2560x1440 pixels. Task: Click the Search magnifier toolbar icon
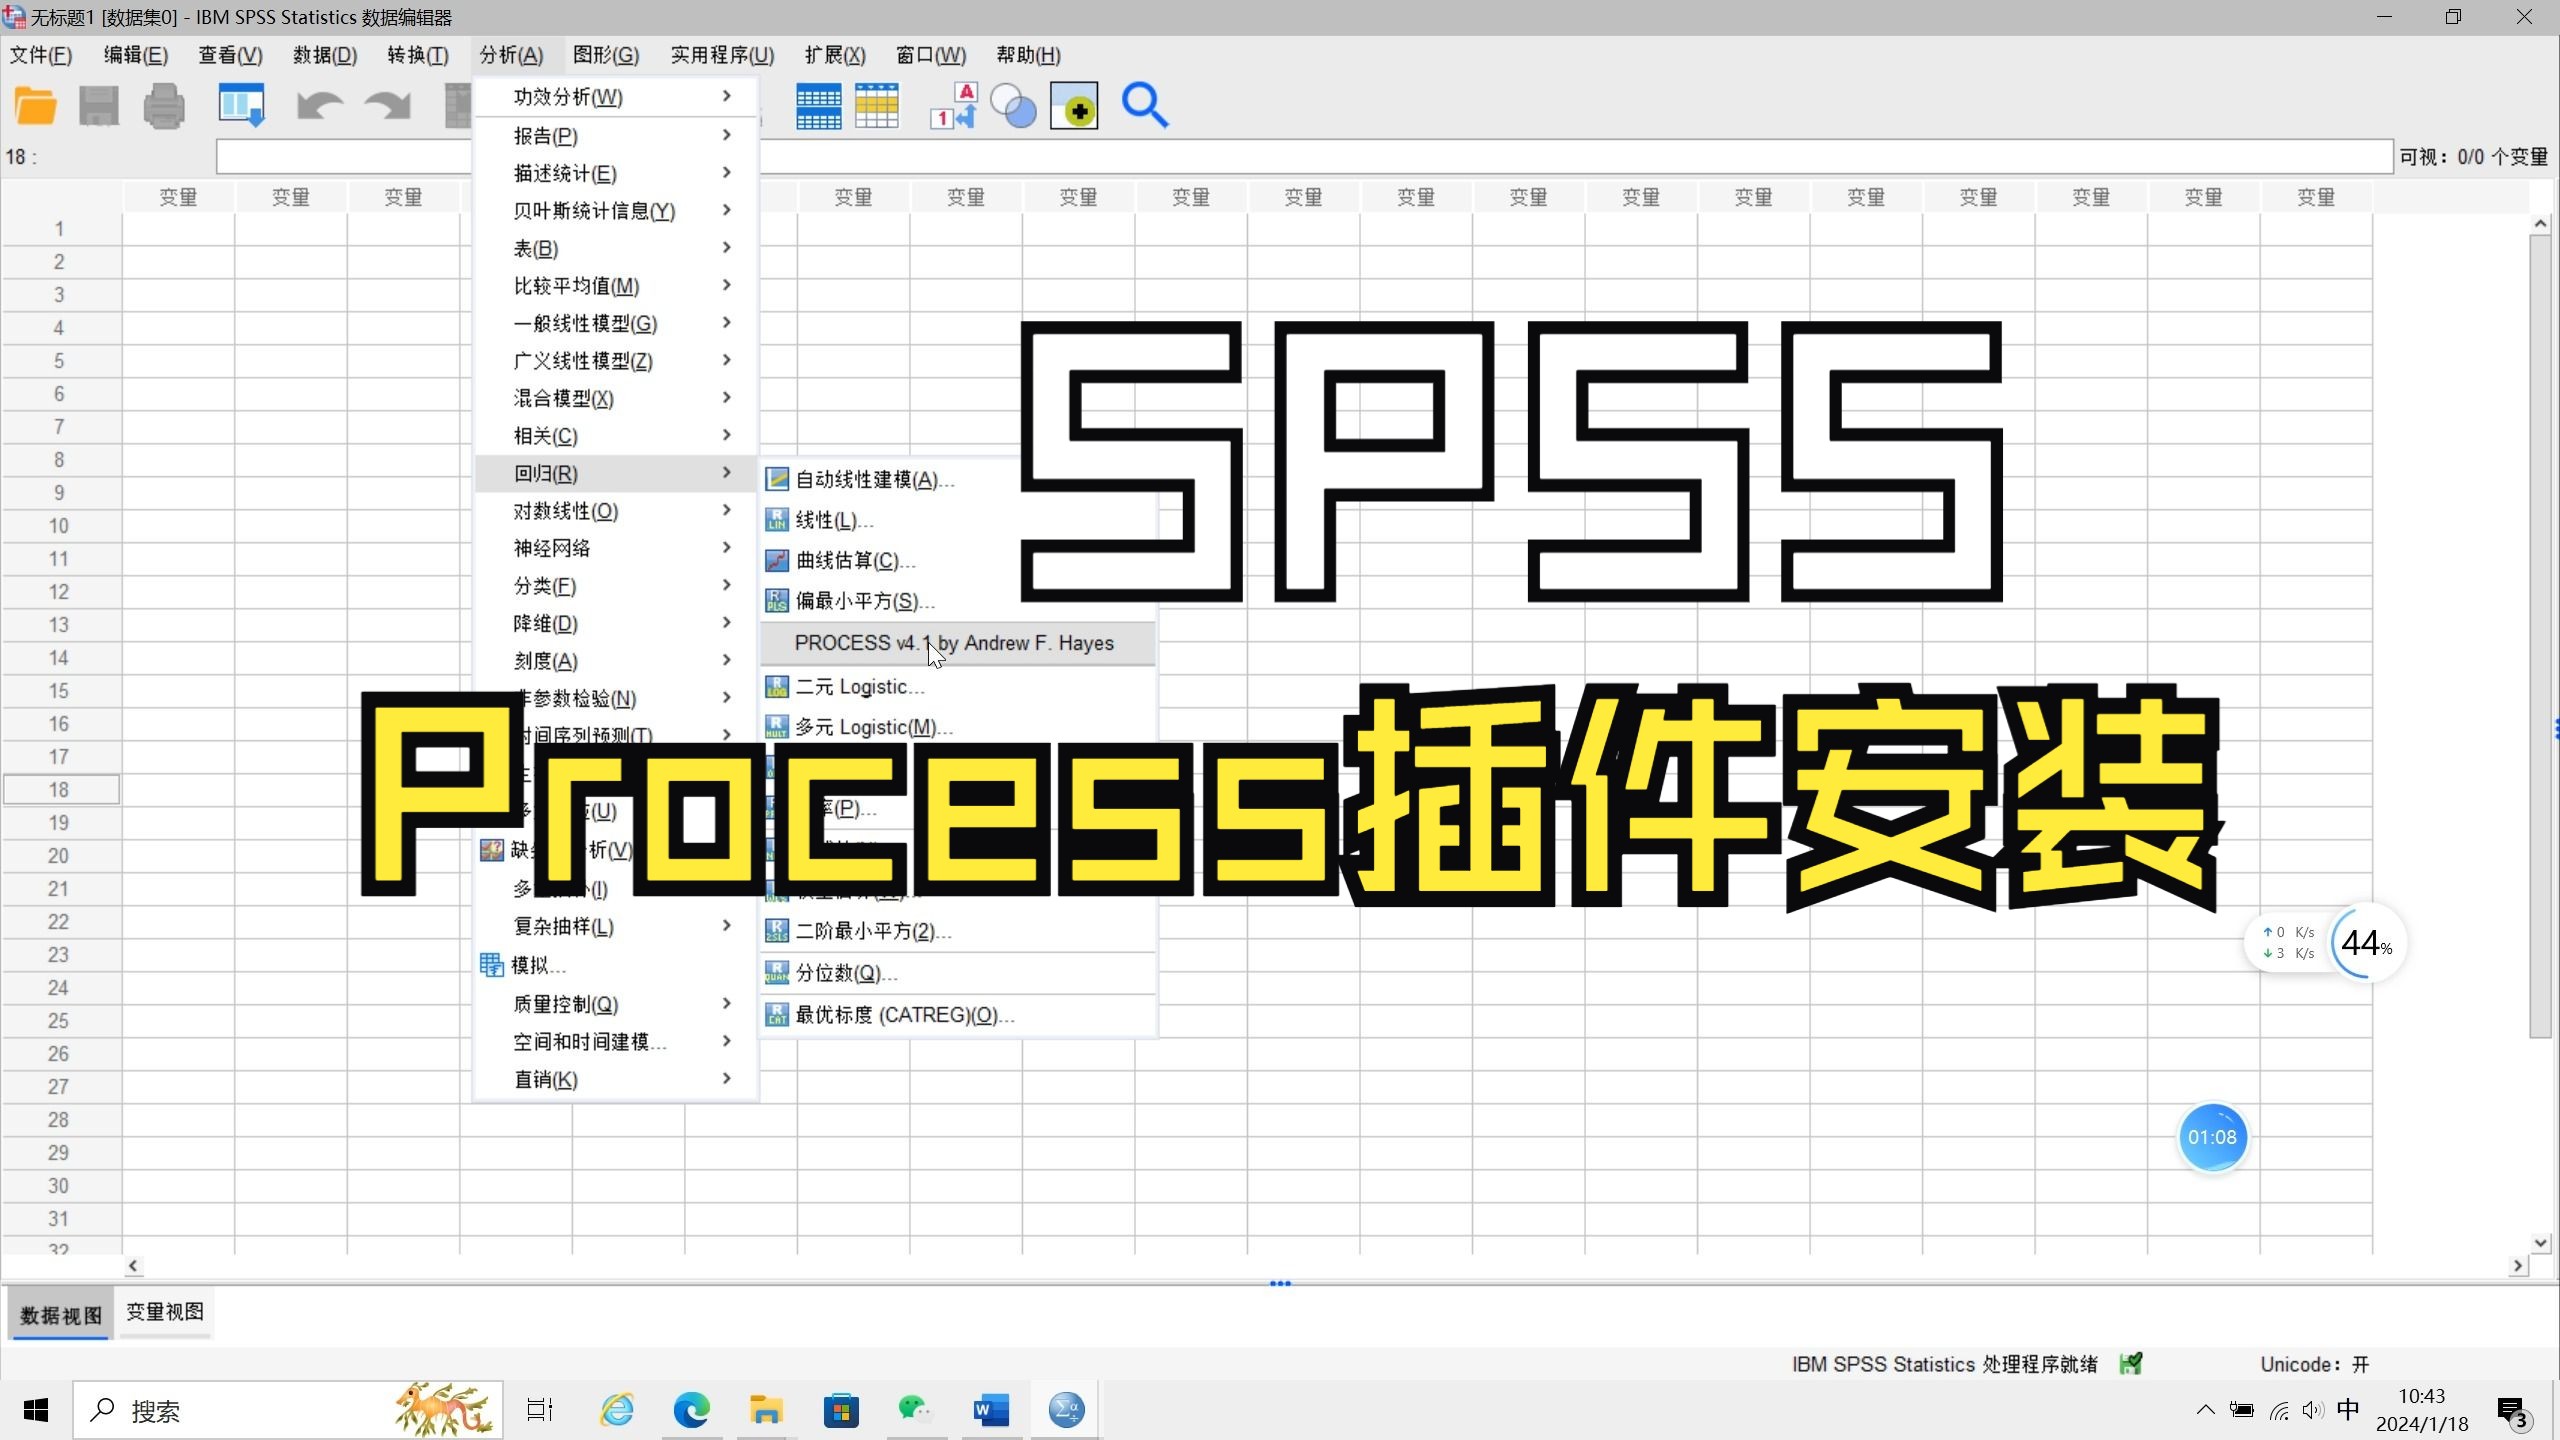(x=1145, y=106)
